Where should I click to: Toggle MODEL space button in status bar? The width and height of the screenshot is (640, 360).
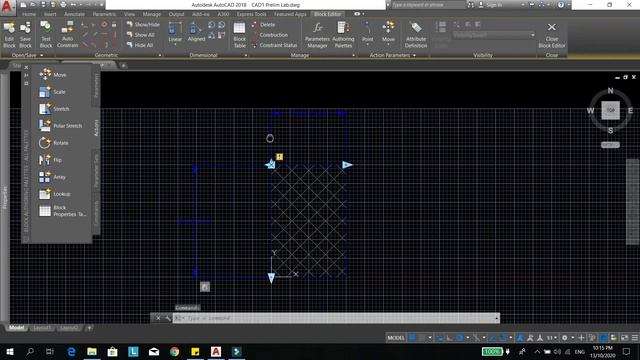396,338
